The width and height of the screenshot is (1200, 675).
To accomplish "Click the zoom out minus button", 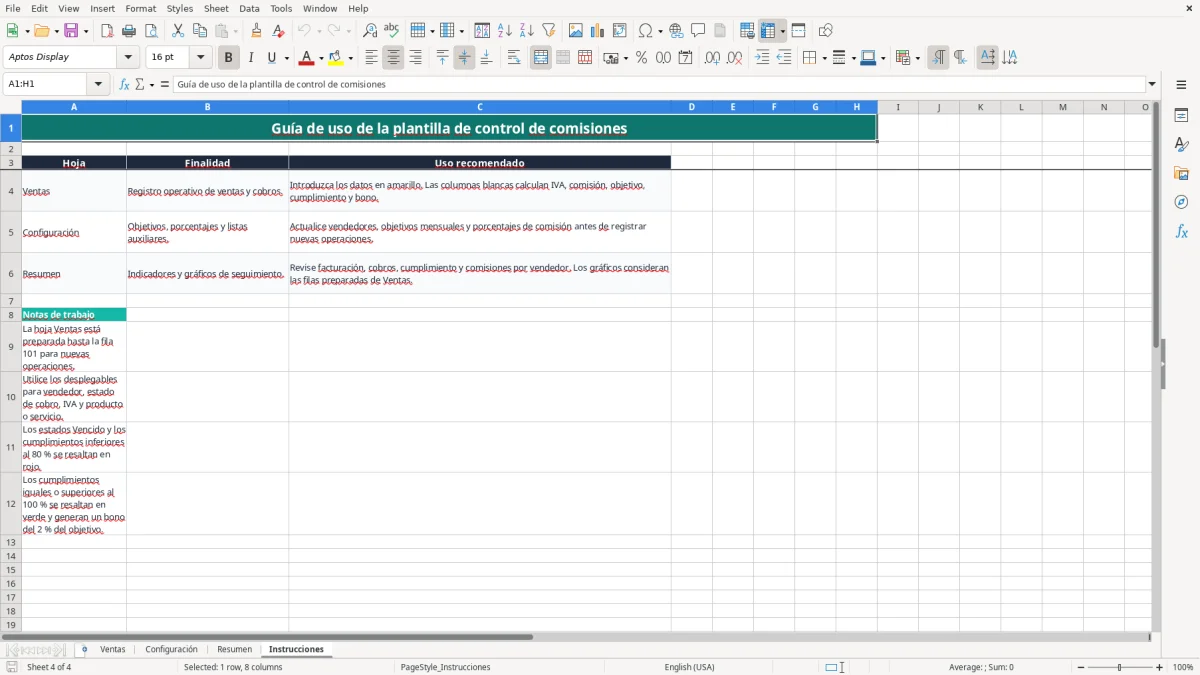I will click(1080, 667).
